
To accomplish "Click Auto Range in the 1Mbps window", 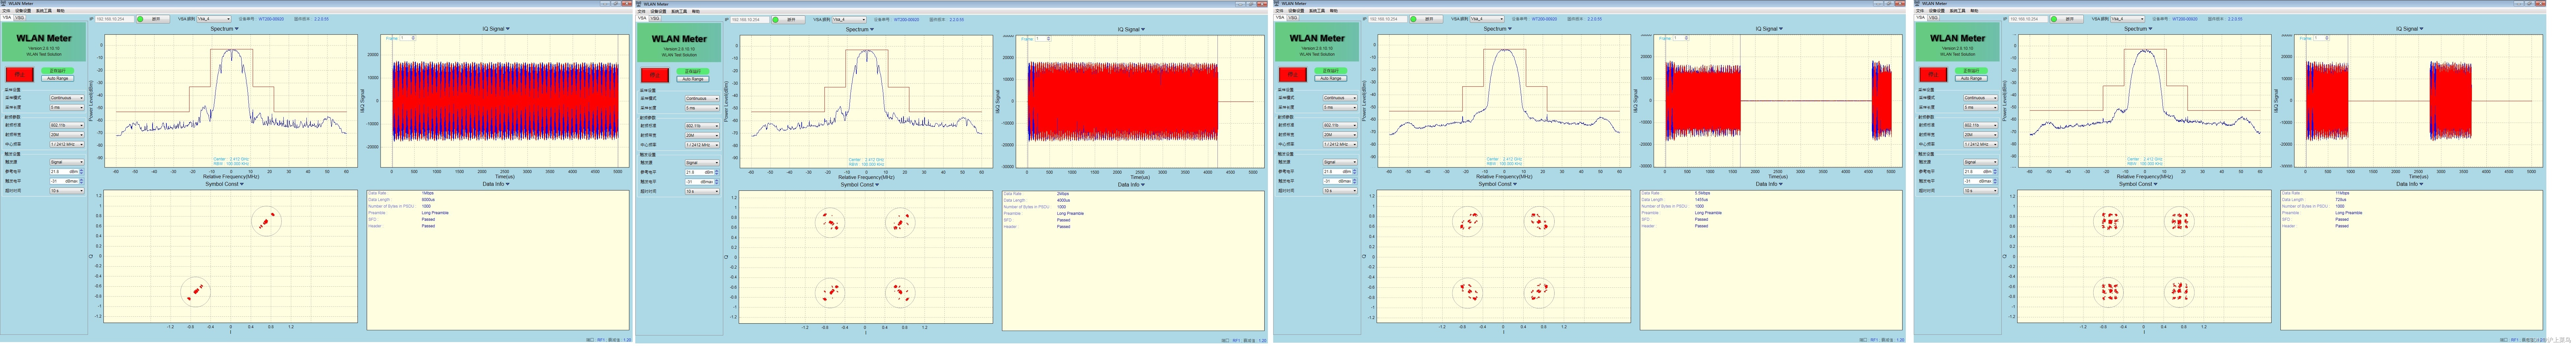I will pyautogui.click(x=58, y=78).
